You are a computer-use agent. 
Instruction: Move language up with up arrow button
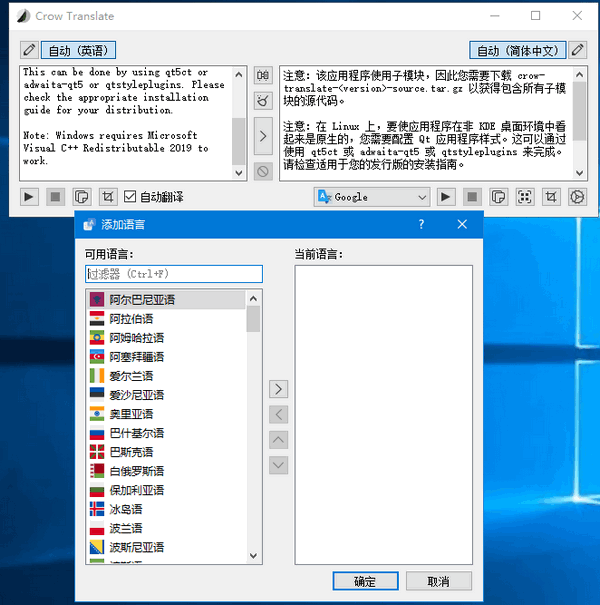(279, 440)
